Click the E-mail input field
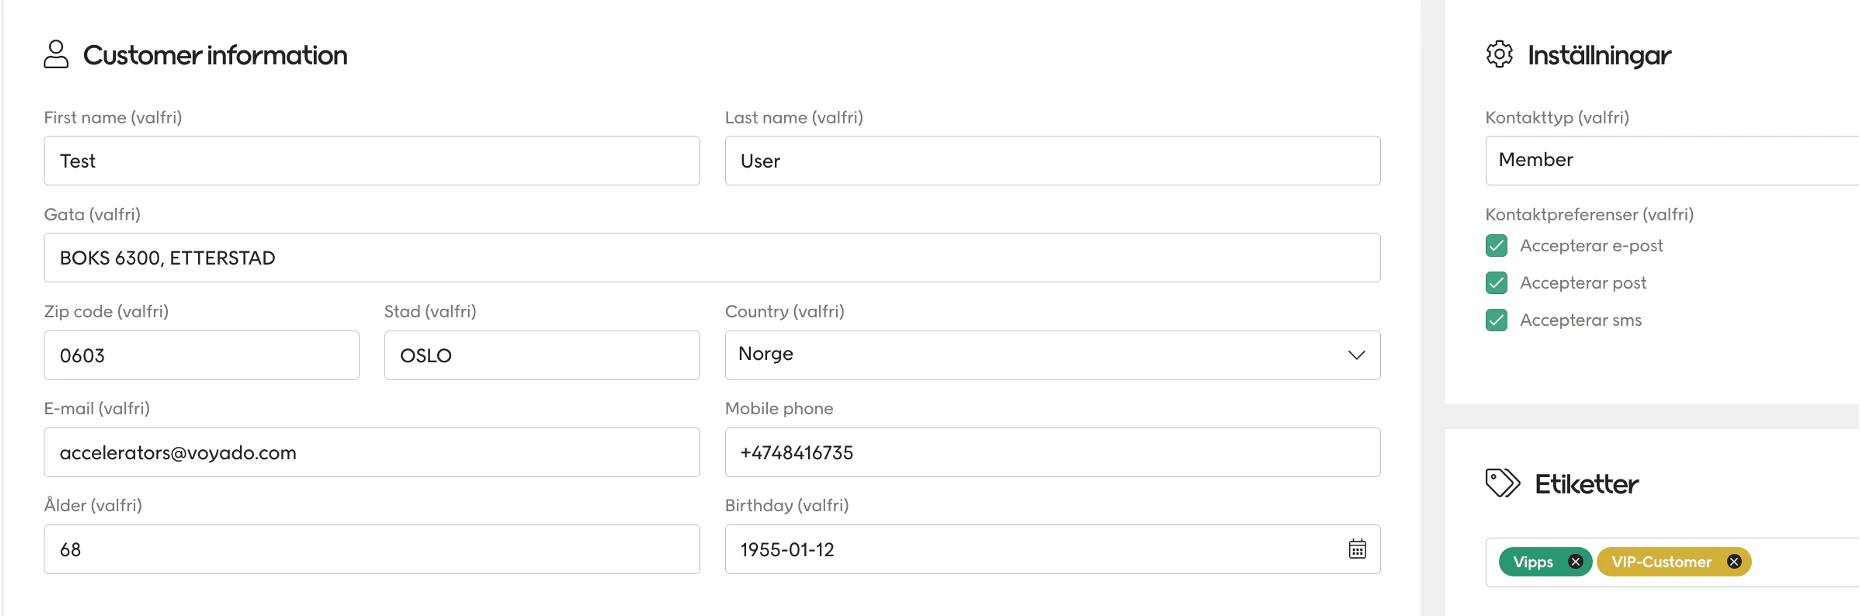 coord(372,452)
